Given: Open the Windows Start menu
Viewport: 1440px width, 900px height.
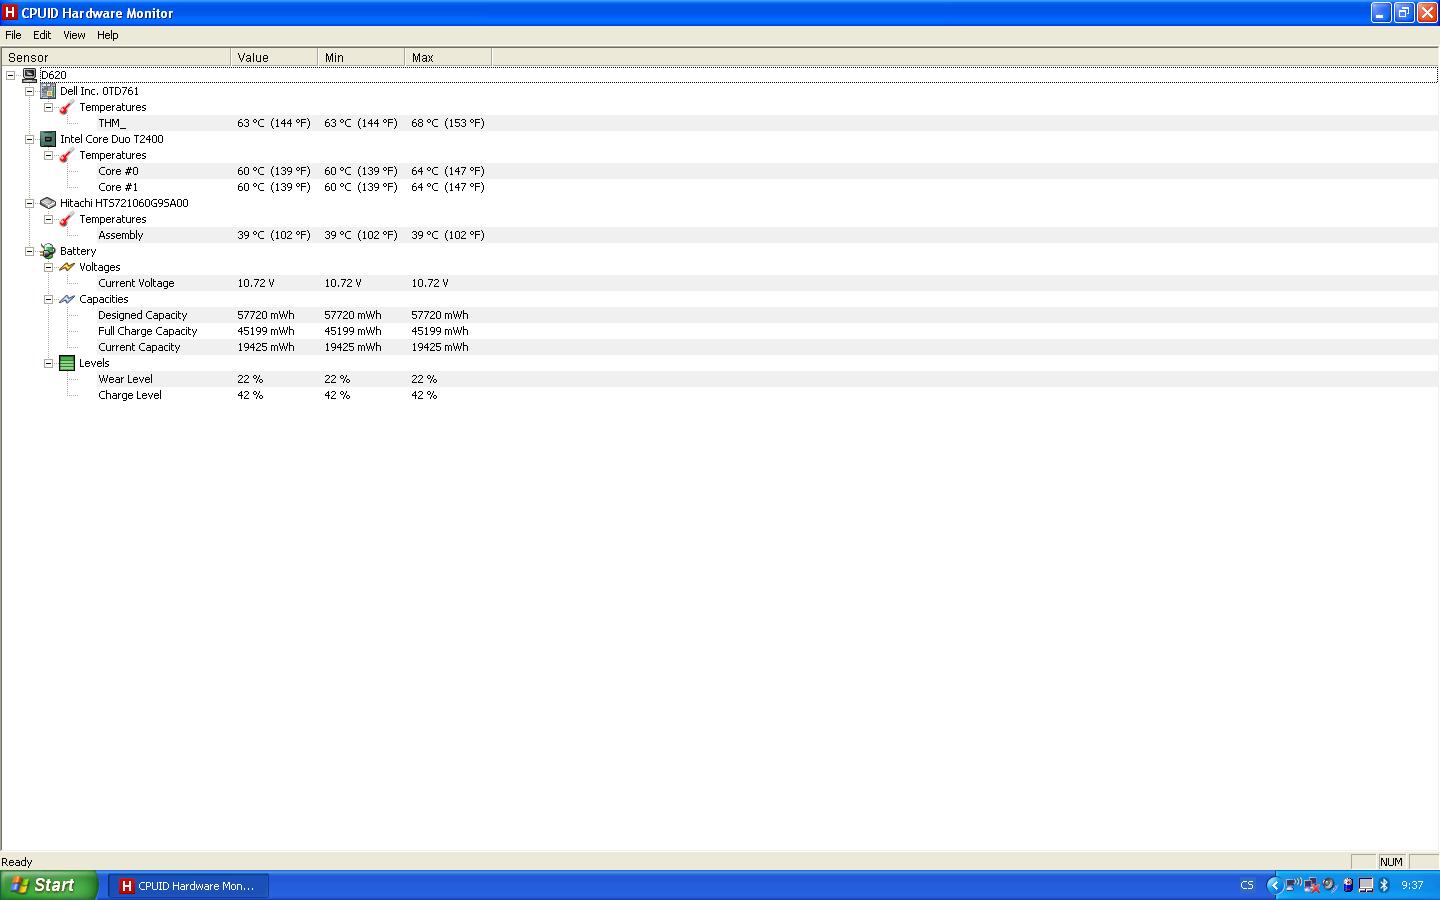Looking at the screenshot, I should 49,885.
